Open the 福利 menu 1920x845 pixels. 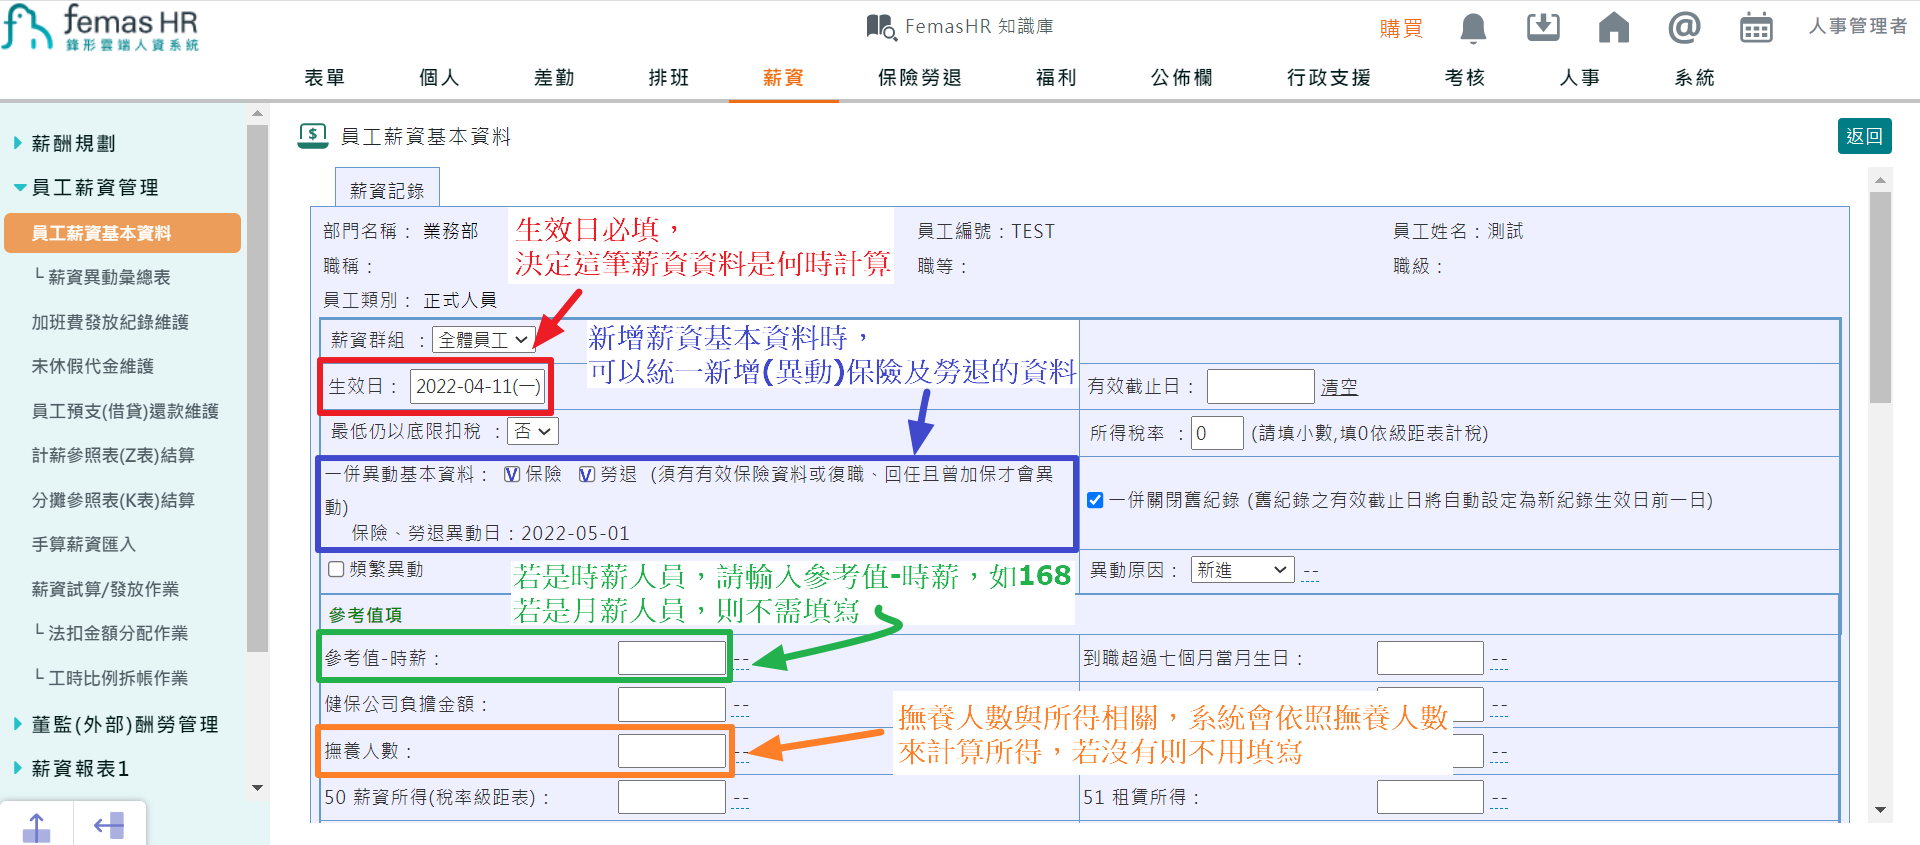(1056, 78)
